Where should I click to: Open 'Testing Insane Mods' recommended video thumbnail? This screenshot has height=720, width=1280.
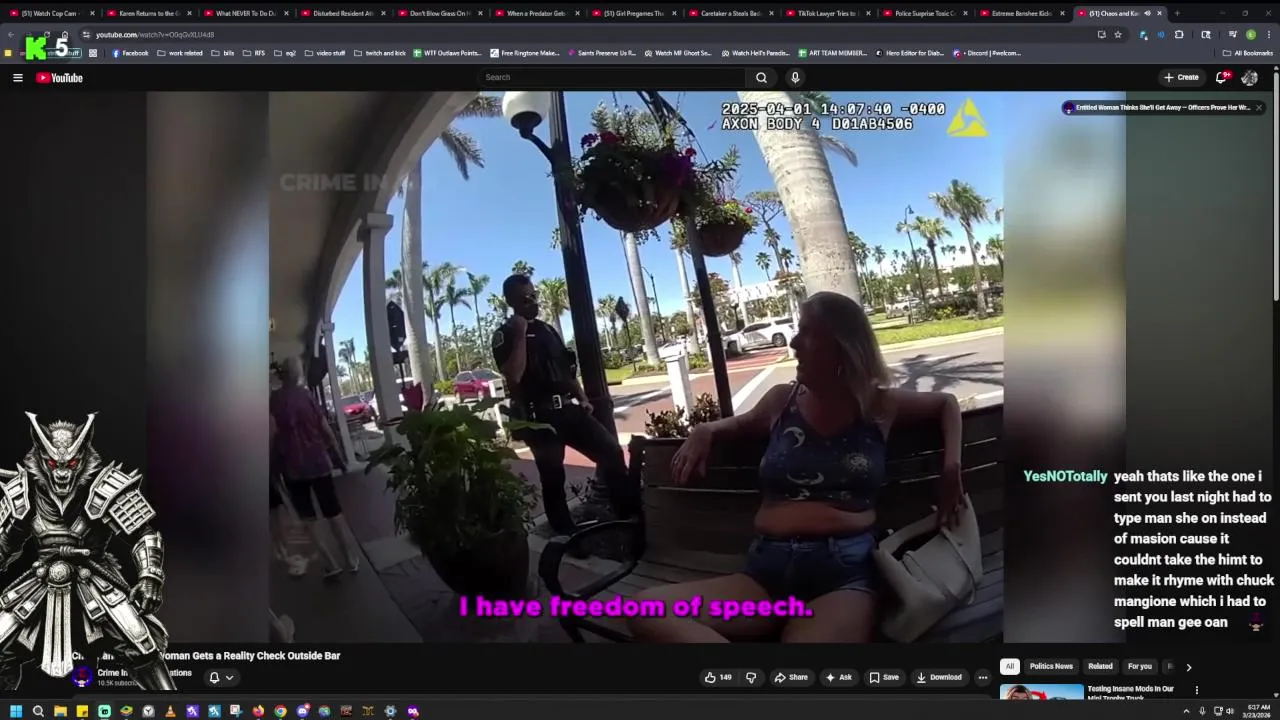(x=1041, y=691)
